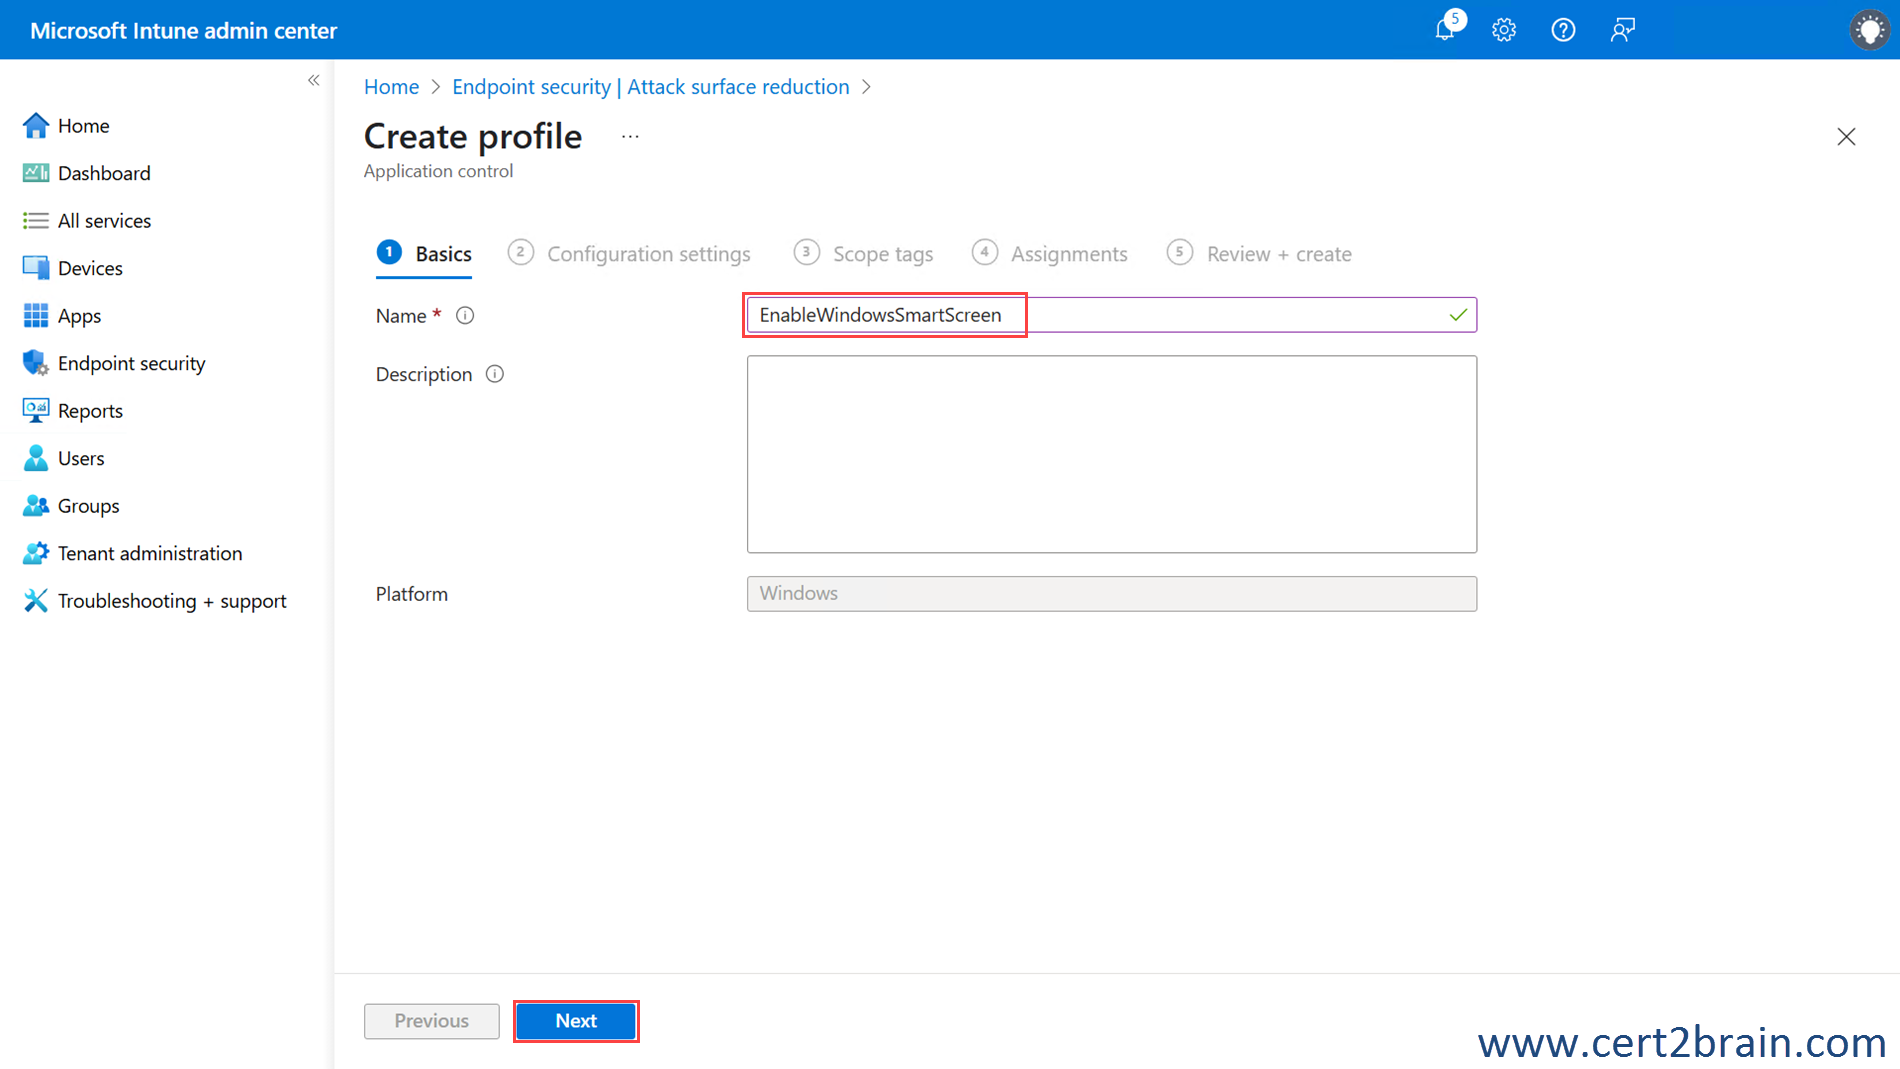The width and height of the screenshot is (1900, 1069).
Task: Open Users navigation item
Action: 81,458
